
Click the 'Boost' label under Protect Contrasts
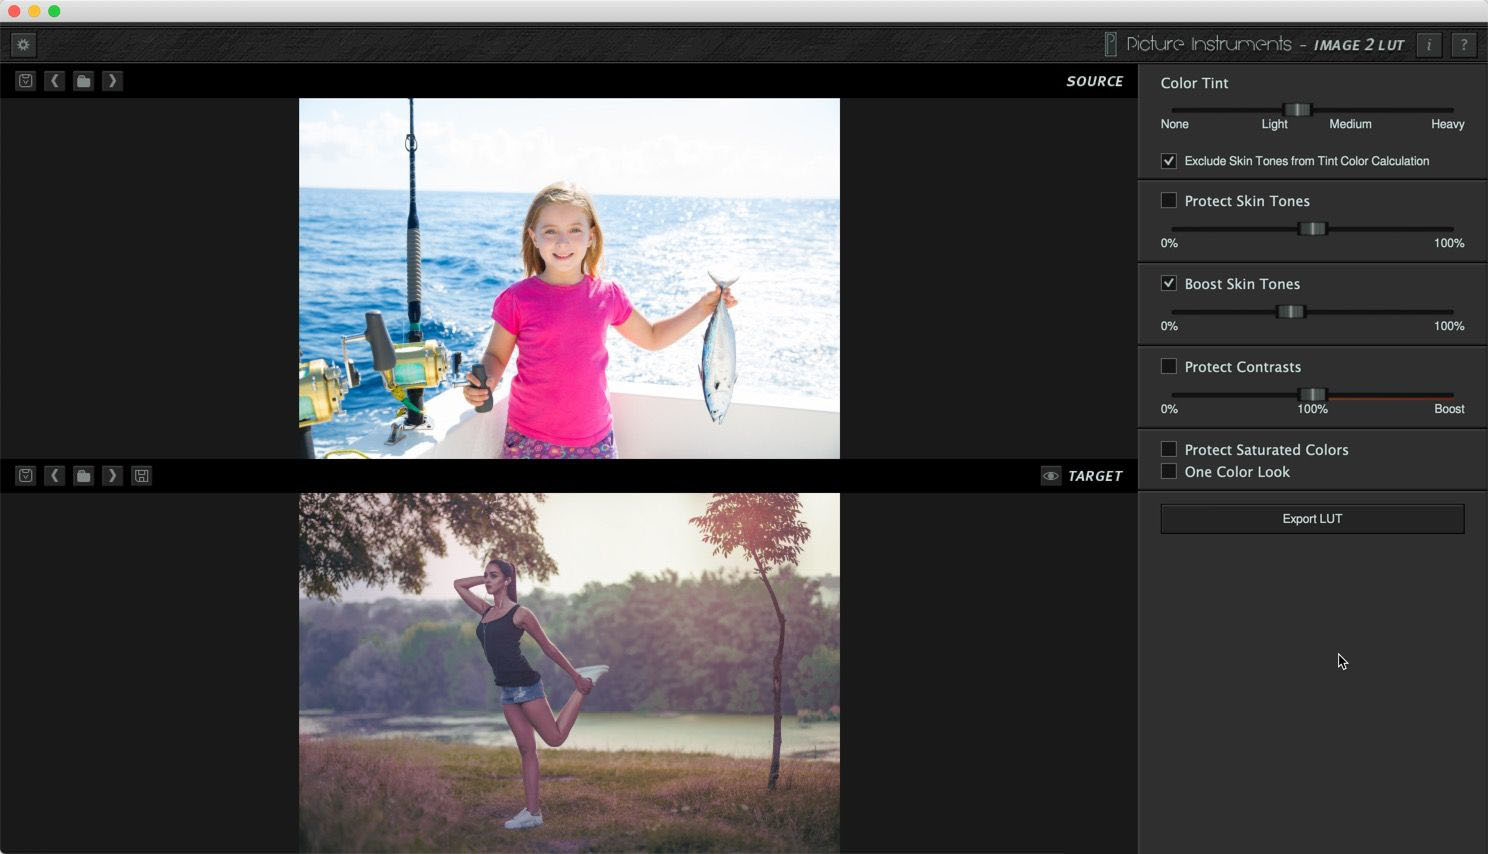click(x=1449, y=409)
